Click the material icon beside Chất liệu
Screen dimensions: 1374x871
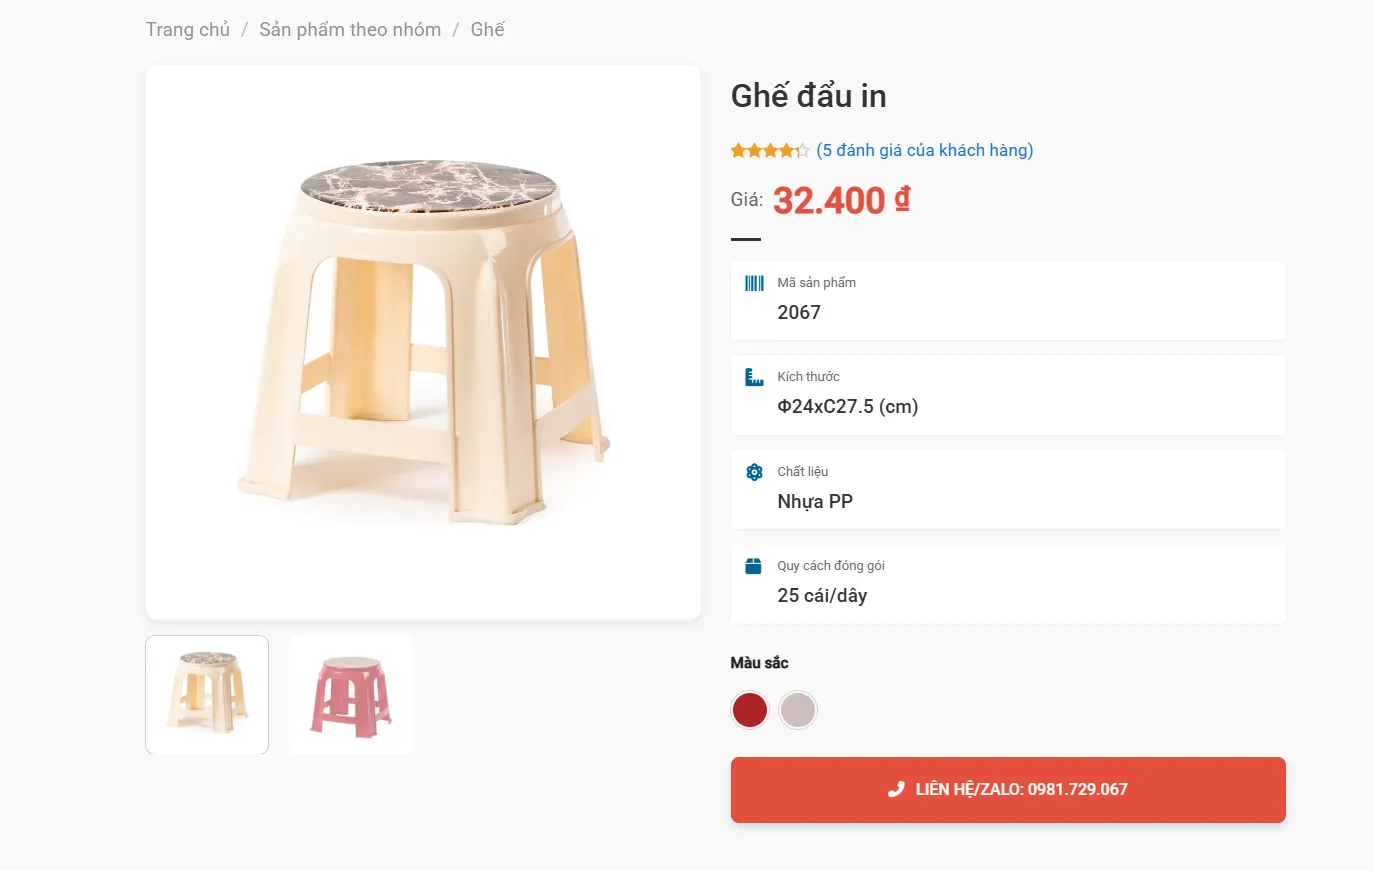coord(754,472)
